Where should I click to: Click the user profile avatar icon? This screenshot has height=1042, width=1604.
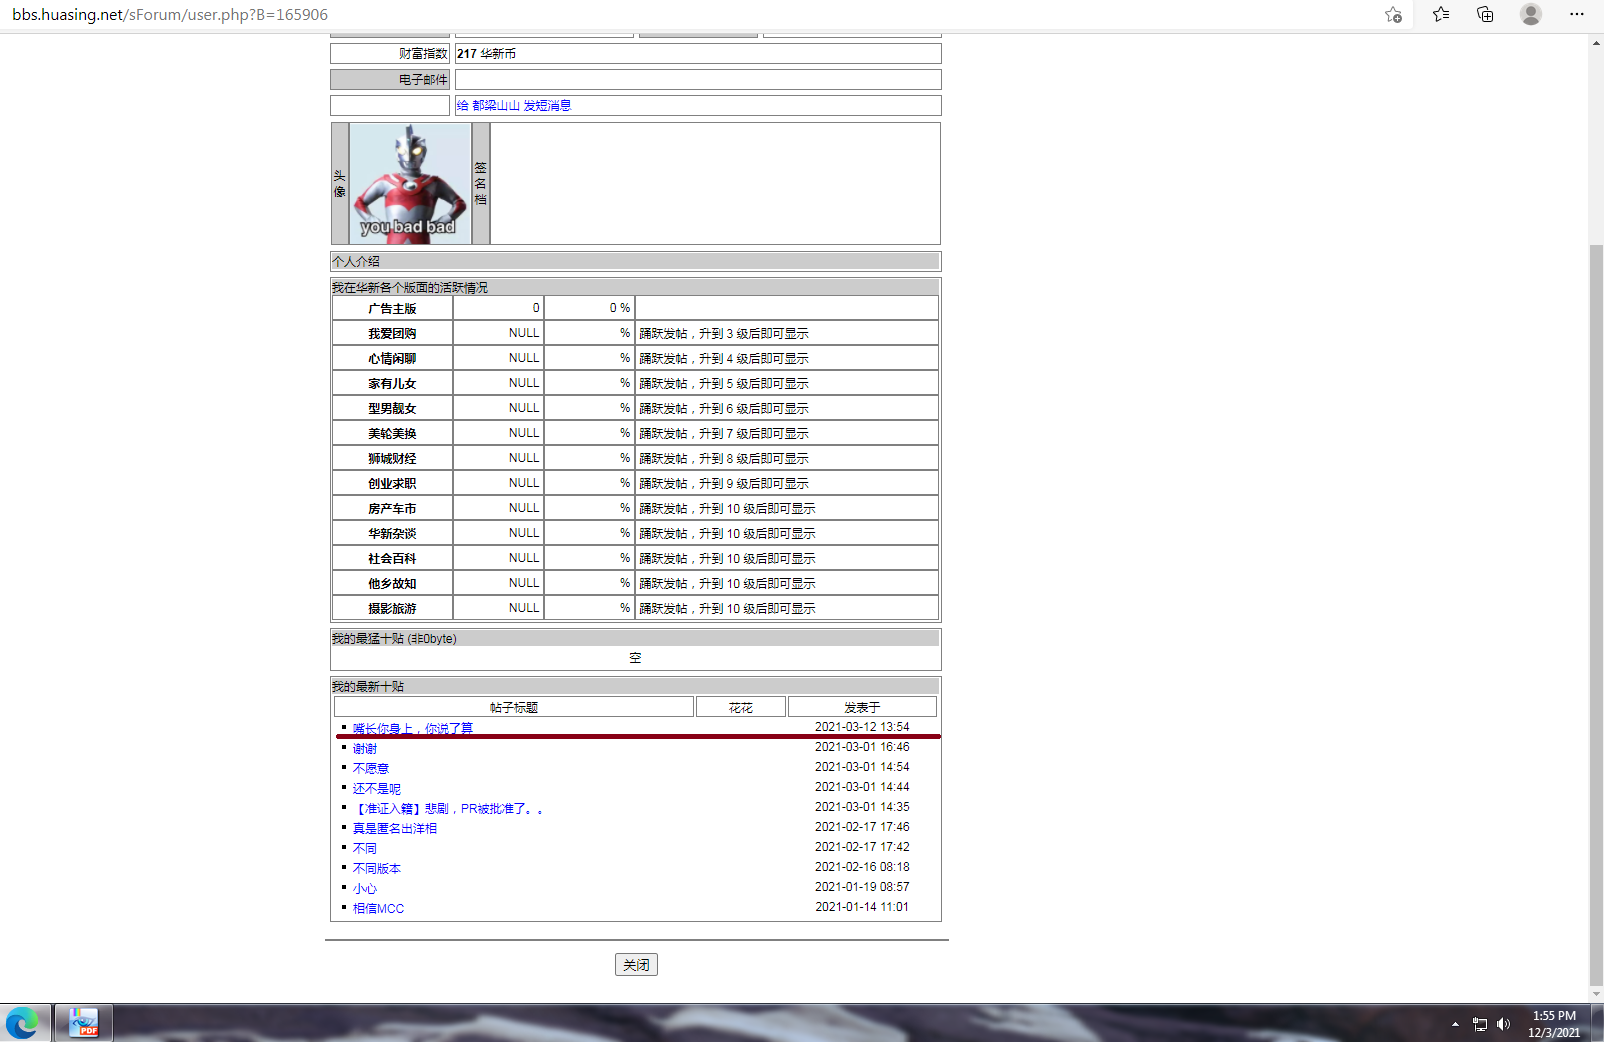pyautogui.click(x=1530, y=14)
